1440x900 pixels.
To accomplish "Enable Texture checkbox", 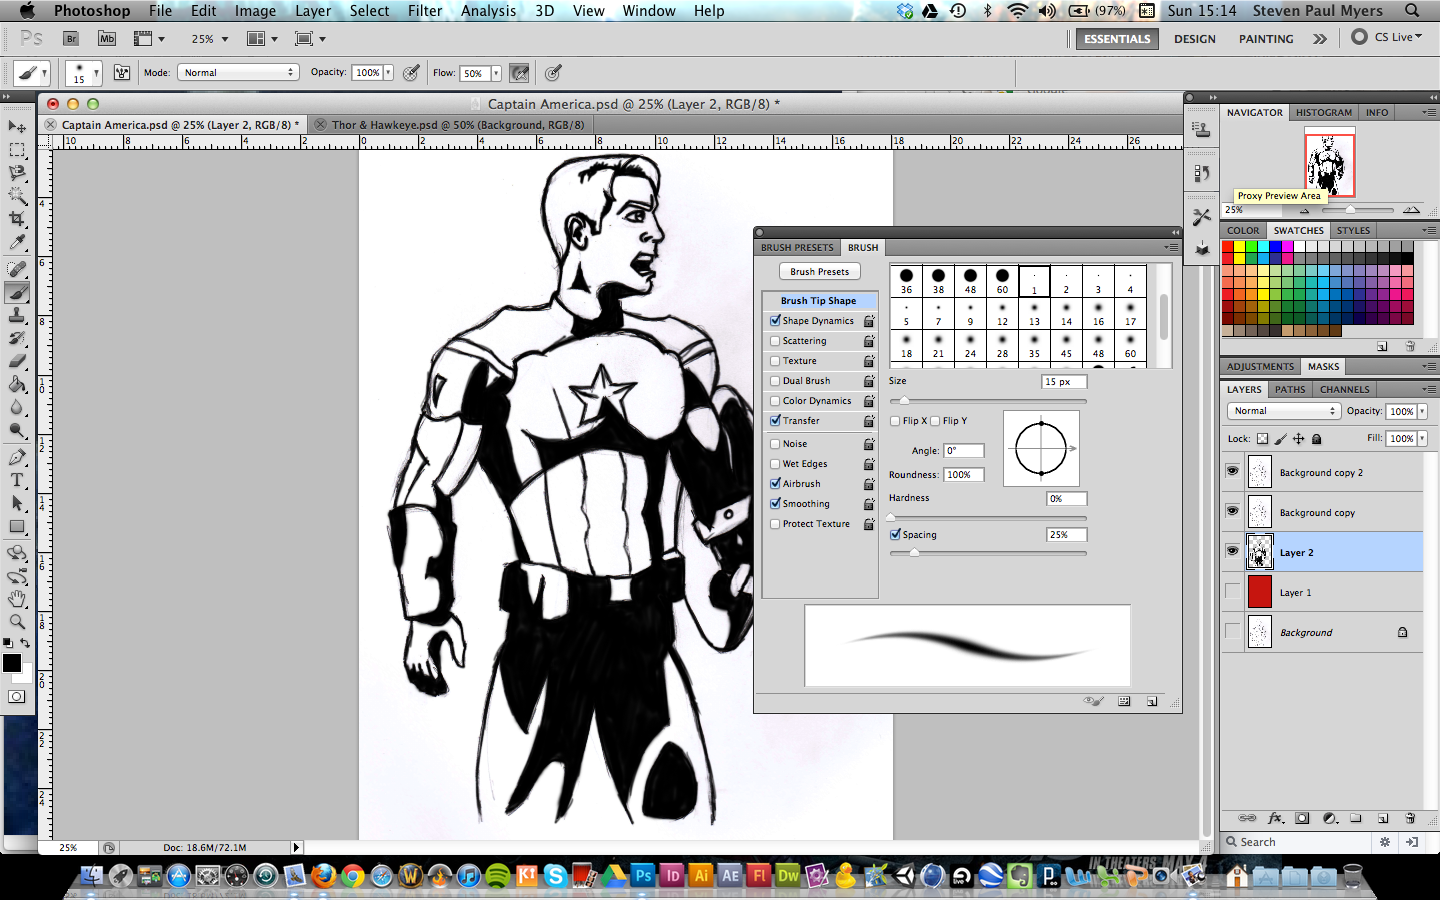I will (775, 361).
